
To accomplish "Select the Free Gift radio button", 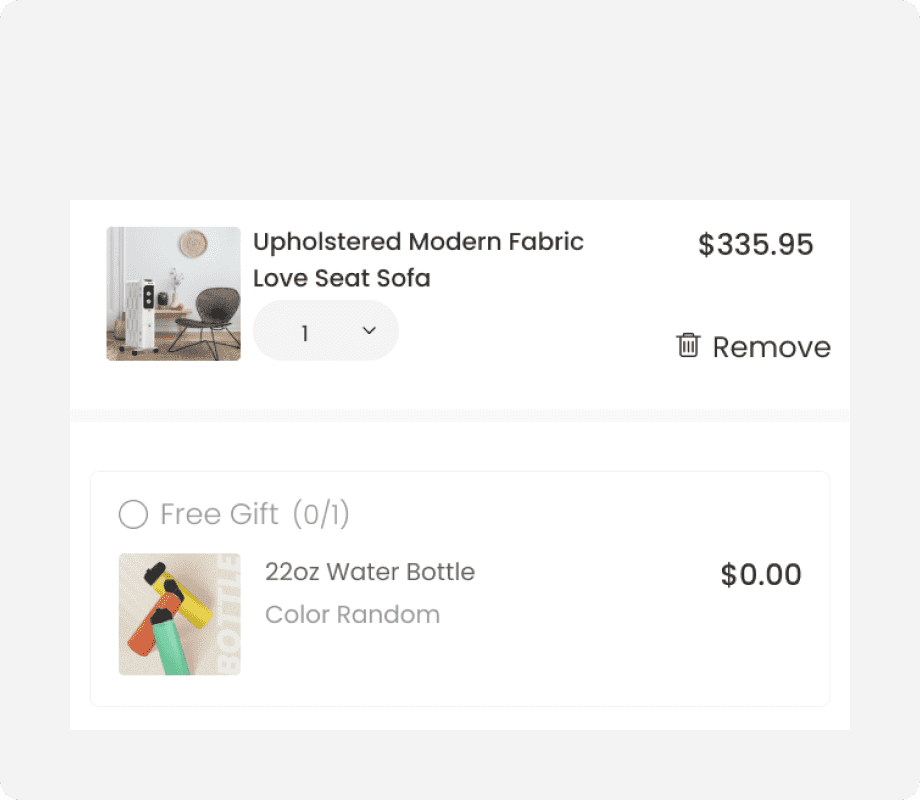I will coord(133,514).
